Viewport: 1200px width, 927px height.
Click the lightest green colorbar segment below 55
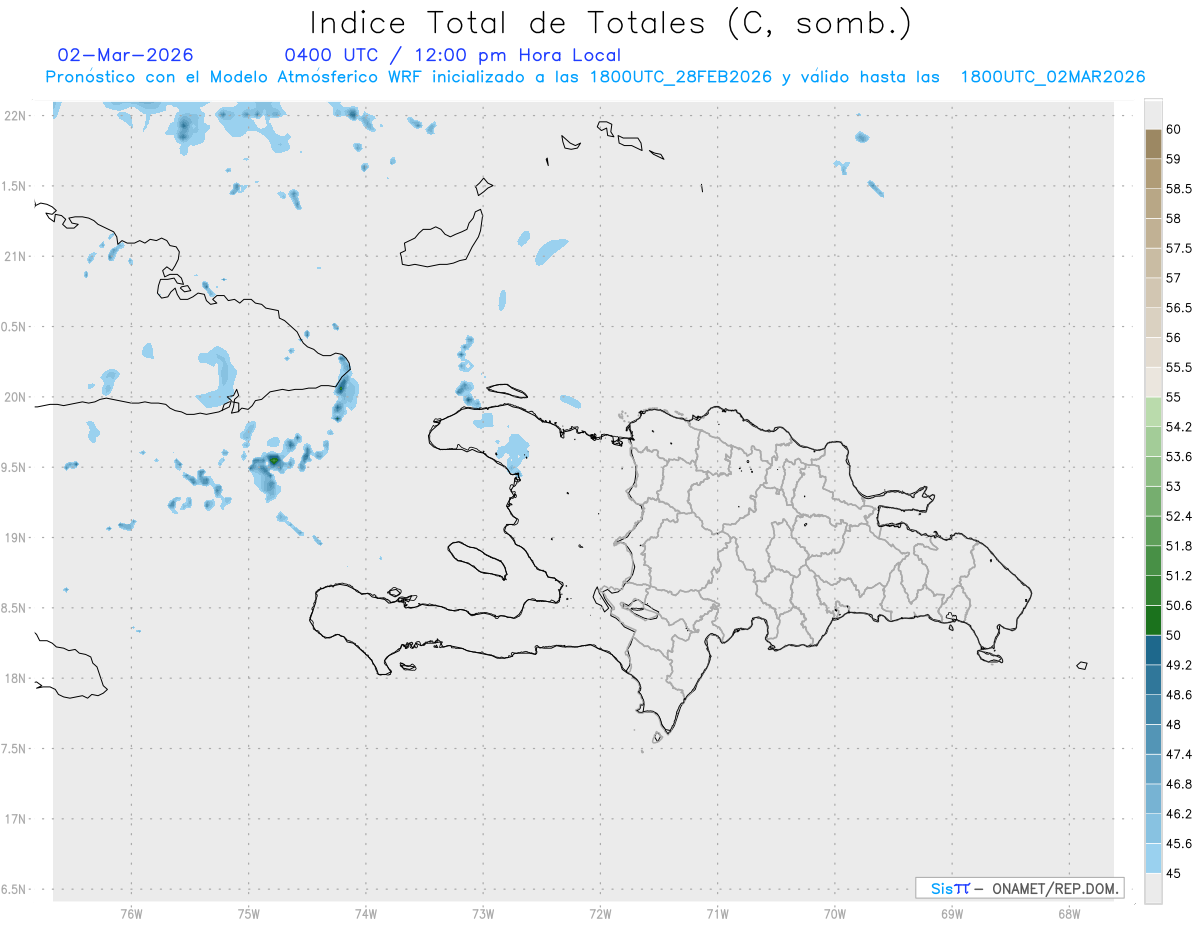1153,412
